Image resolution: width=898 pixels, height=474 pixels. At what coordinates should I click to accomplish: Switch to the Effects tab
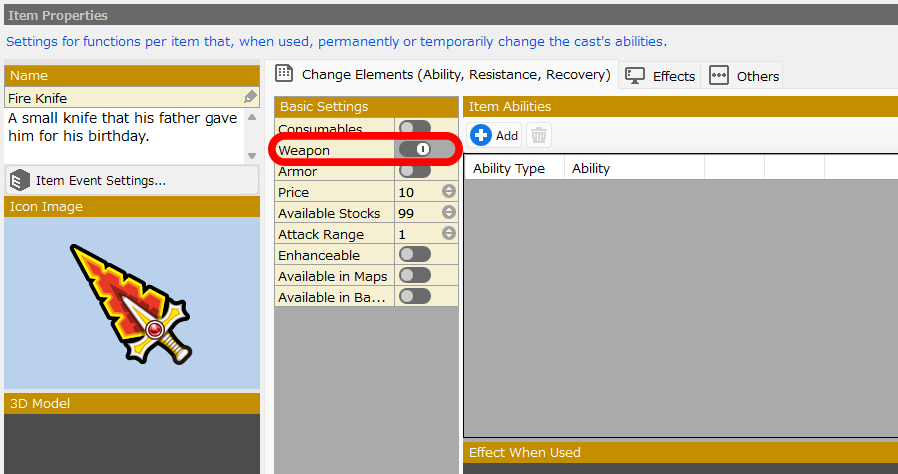pyautogui.click(x=661, y=76)
